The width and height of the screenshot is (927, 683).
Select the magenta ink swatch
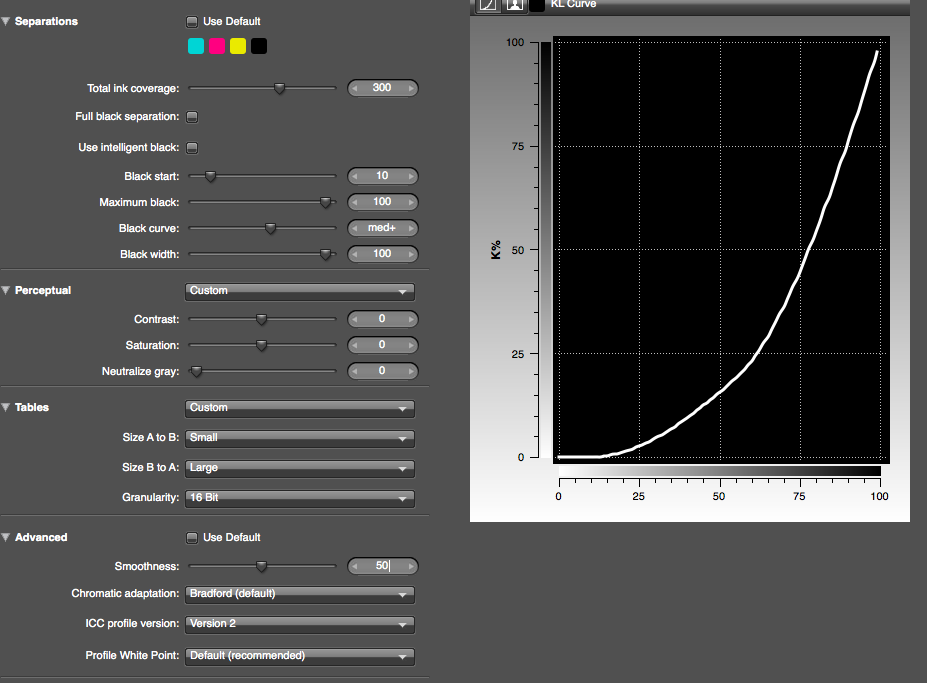point(217,46)
